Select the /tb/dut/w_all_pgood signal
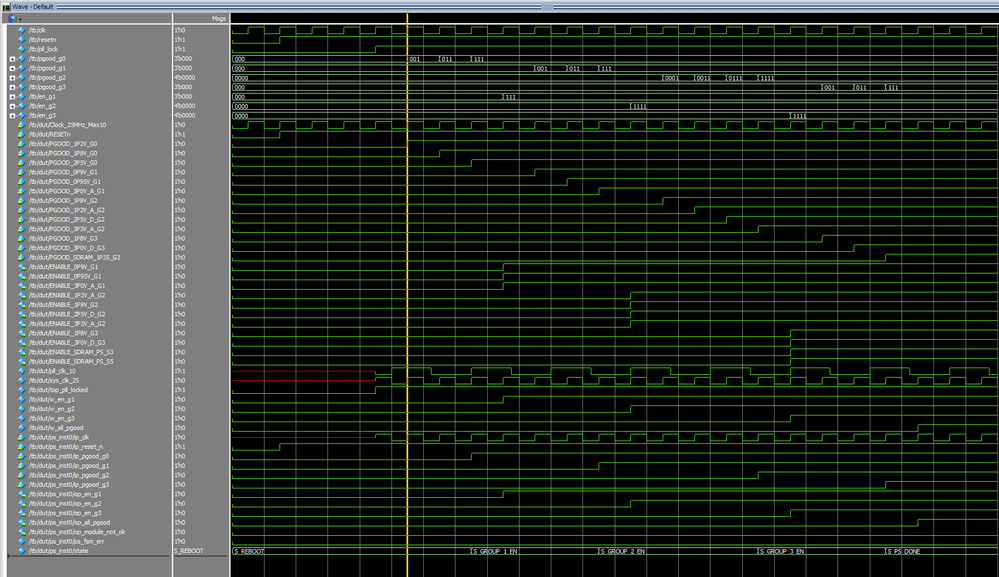999x577 pixels. pyautogui.click(x=58, y=428)
